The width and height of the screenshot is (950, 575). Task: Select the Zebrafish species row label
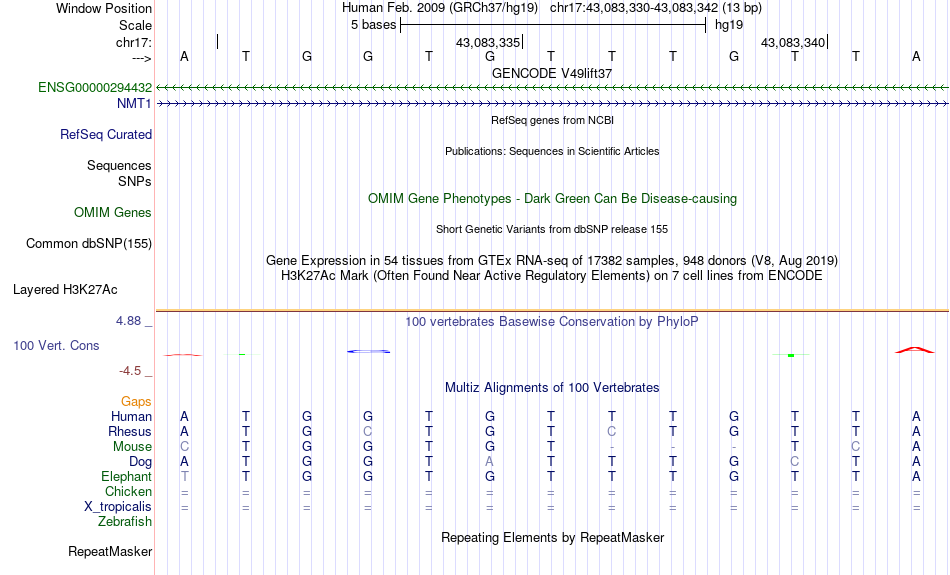tap(125, 521)
